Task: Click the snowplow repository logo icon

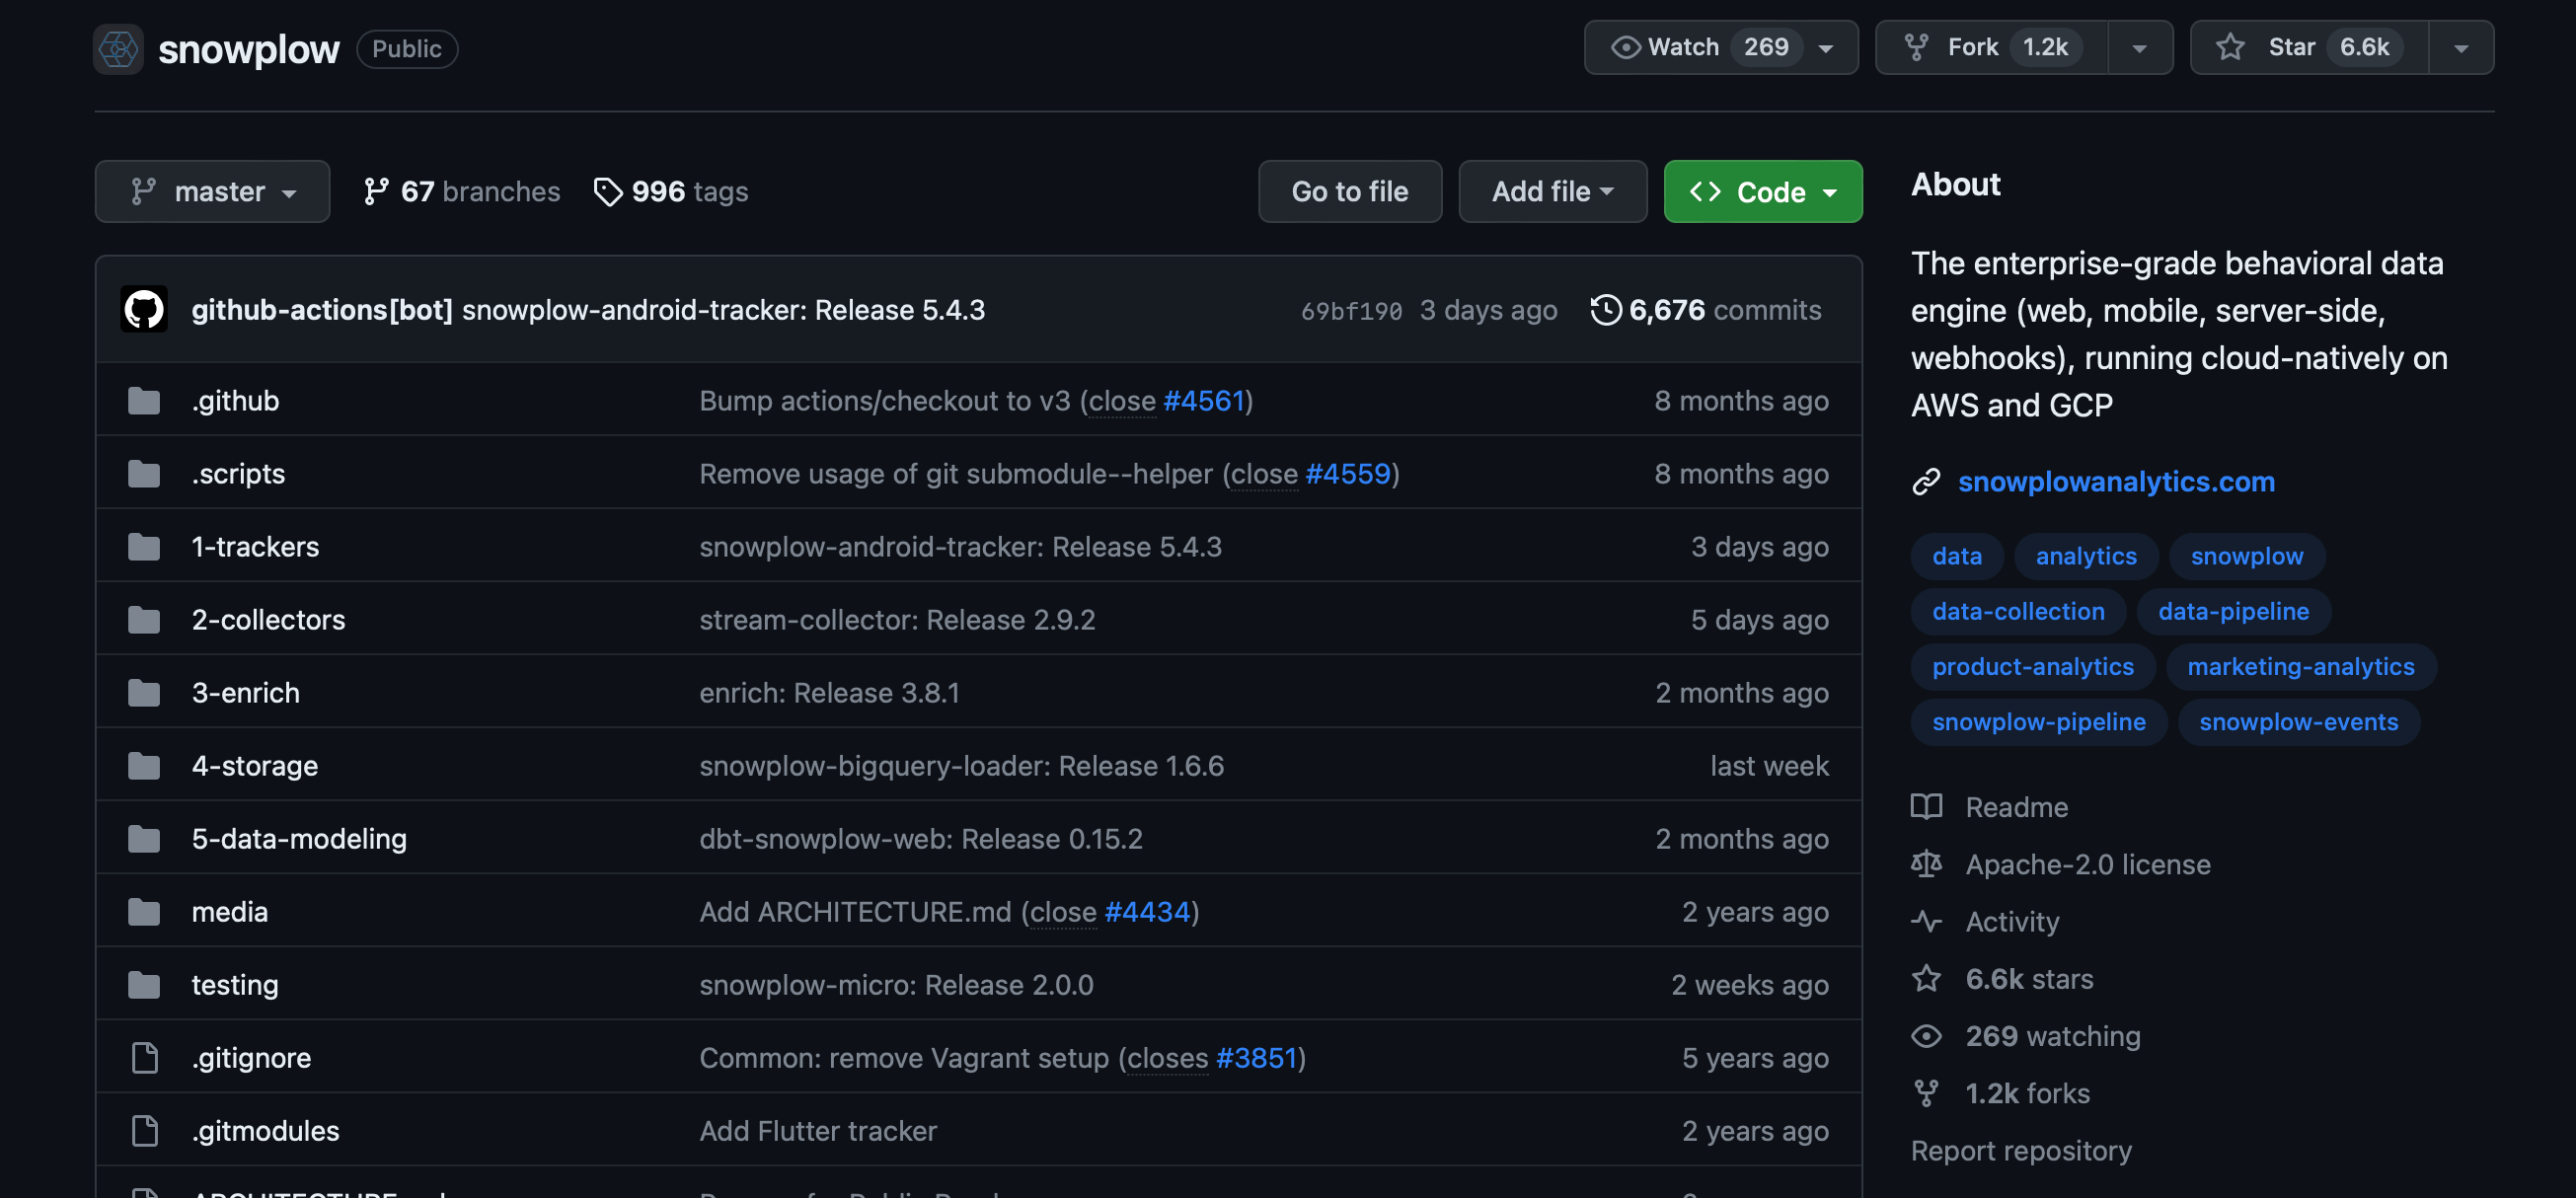Action: tap(118, 49)
